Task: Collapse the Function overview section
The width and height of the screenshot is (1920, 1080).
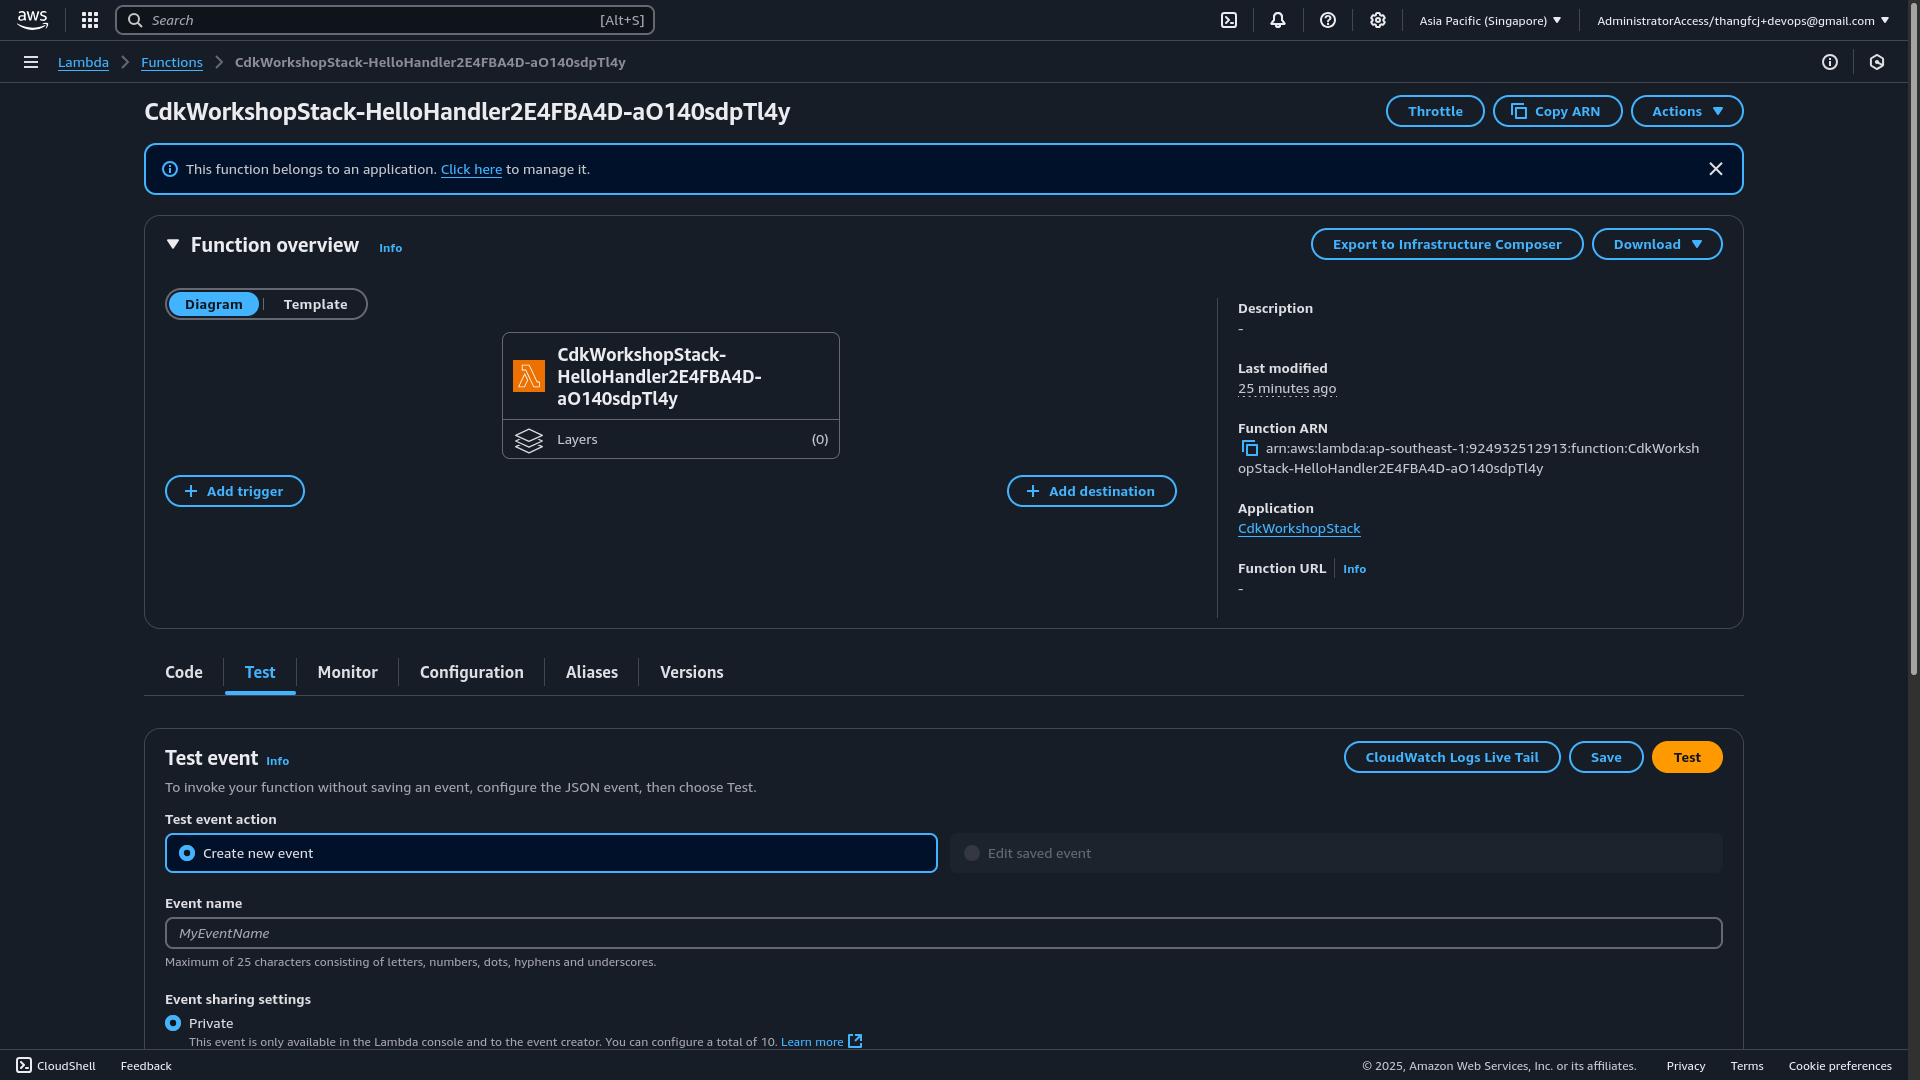Action: tap(173, 244)
